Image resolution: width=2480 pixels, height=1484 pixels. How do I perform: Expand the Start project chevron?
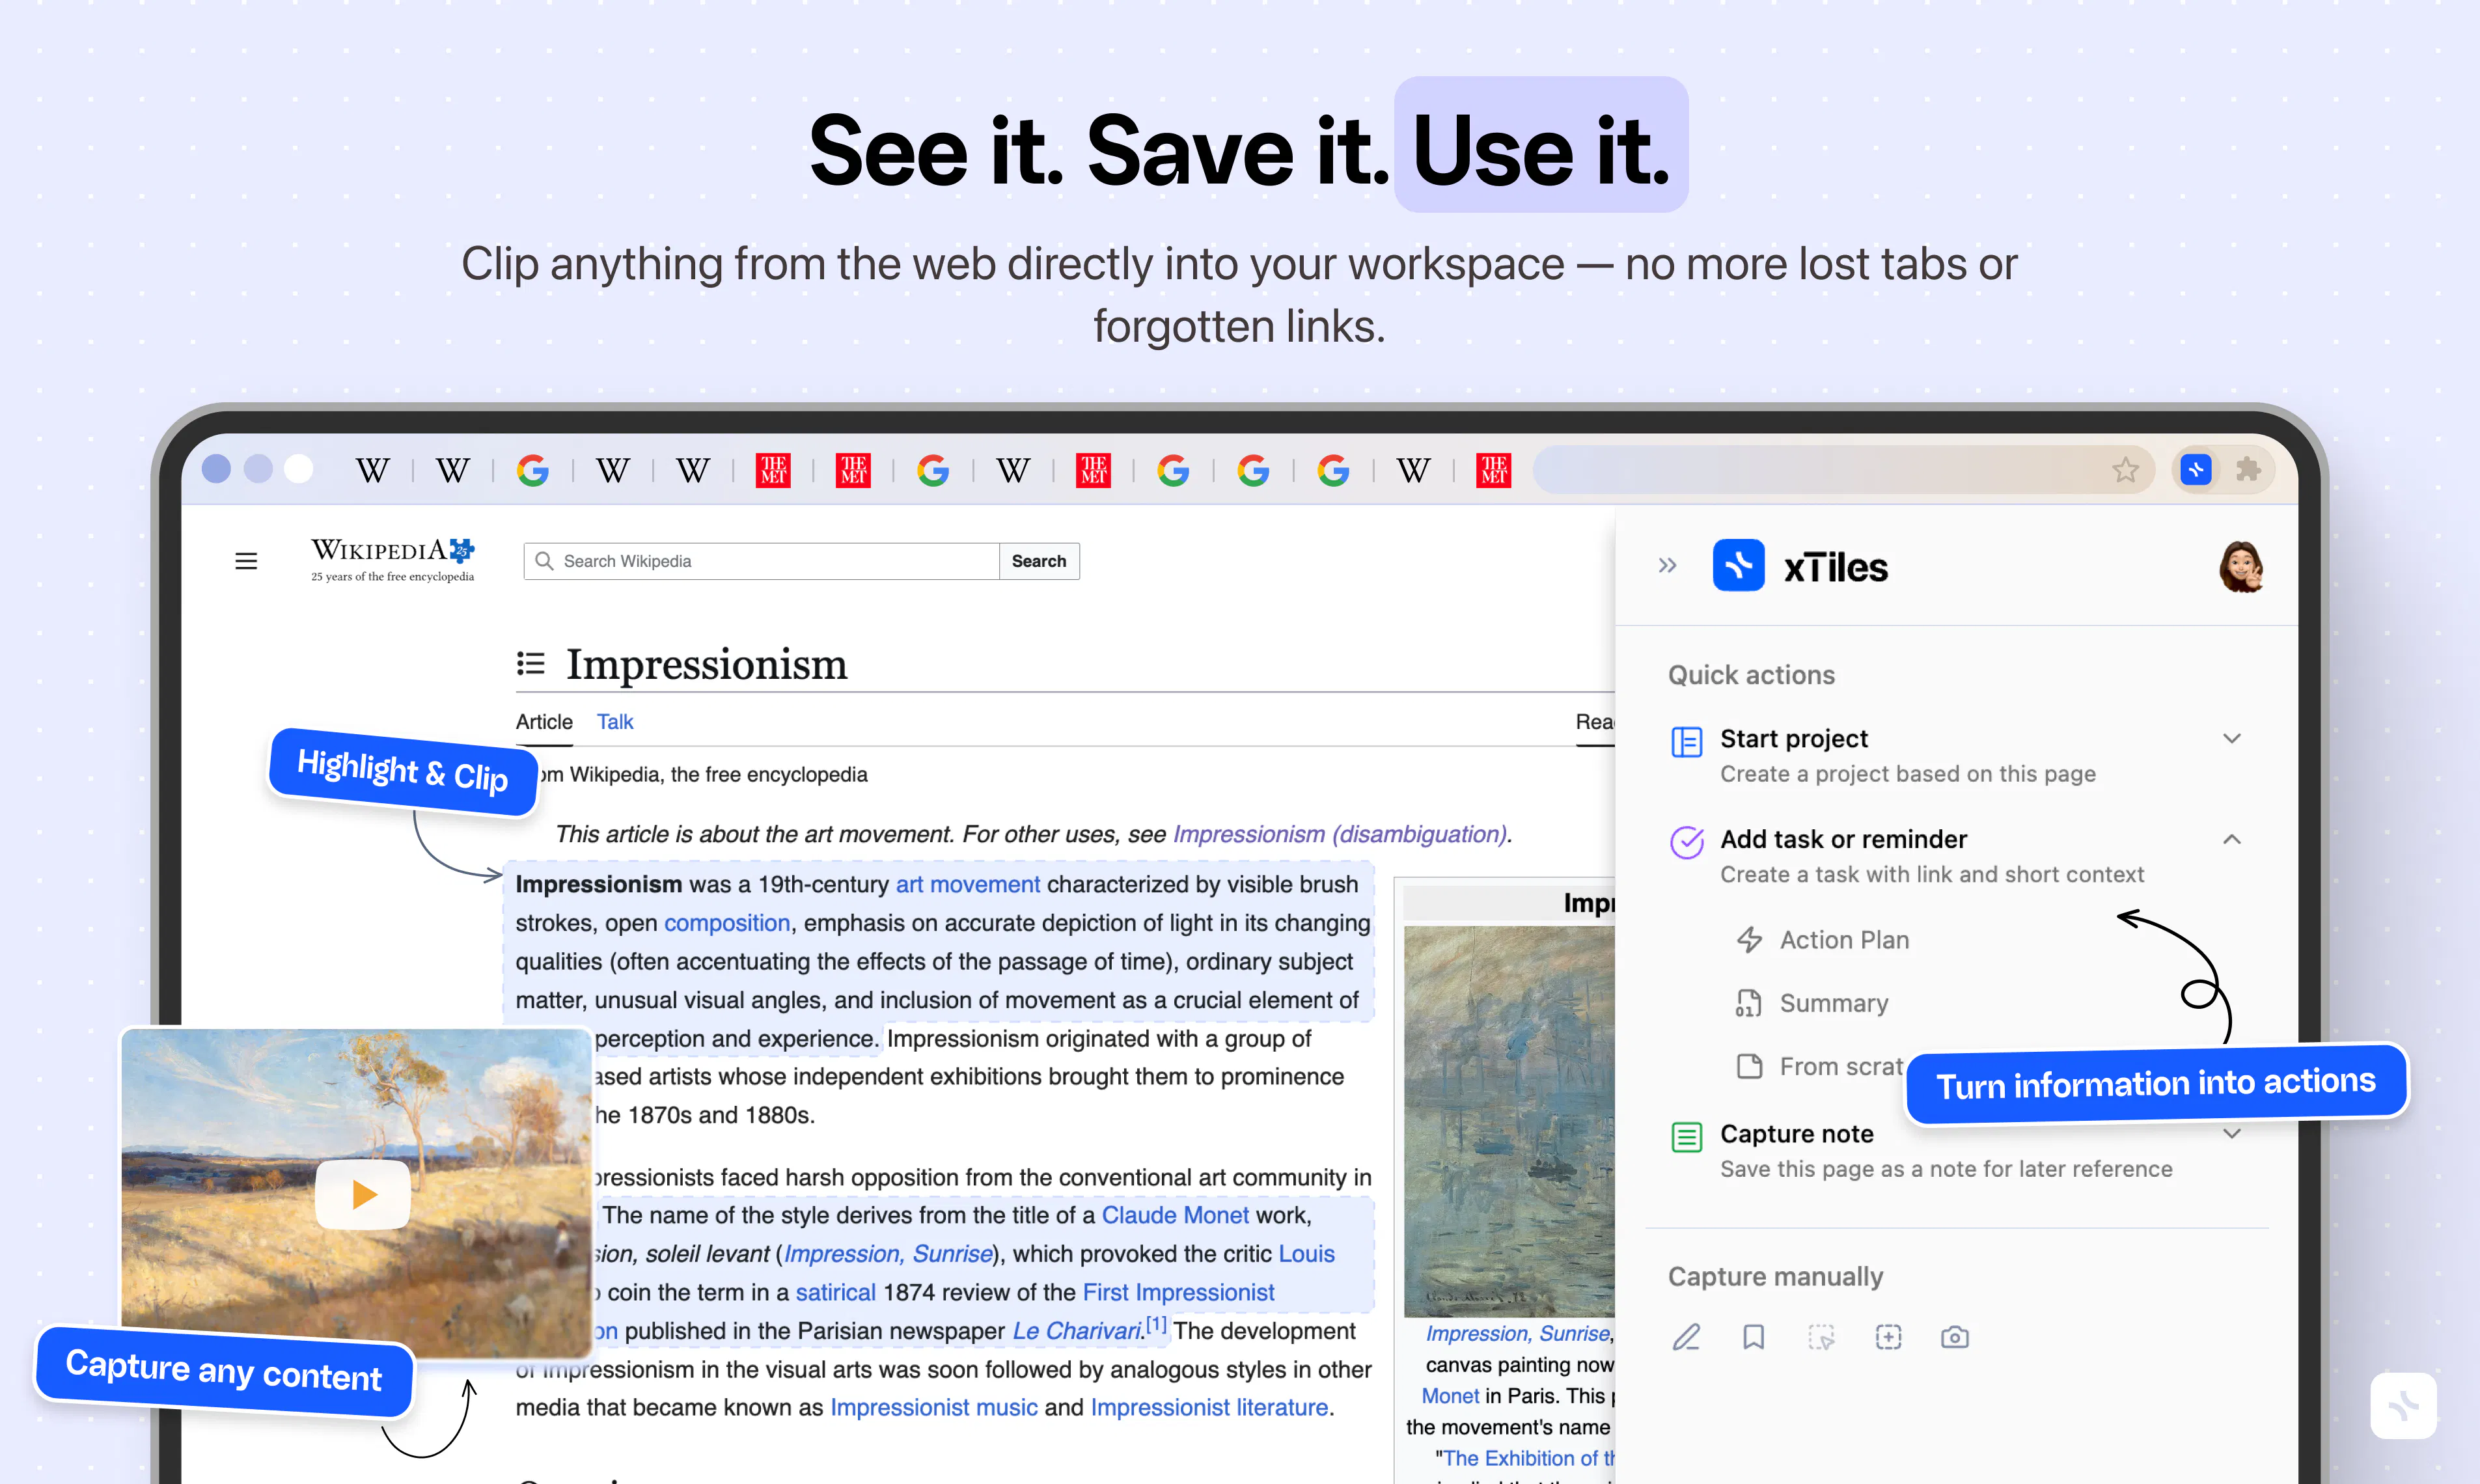(x=2232, y=738)
